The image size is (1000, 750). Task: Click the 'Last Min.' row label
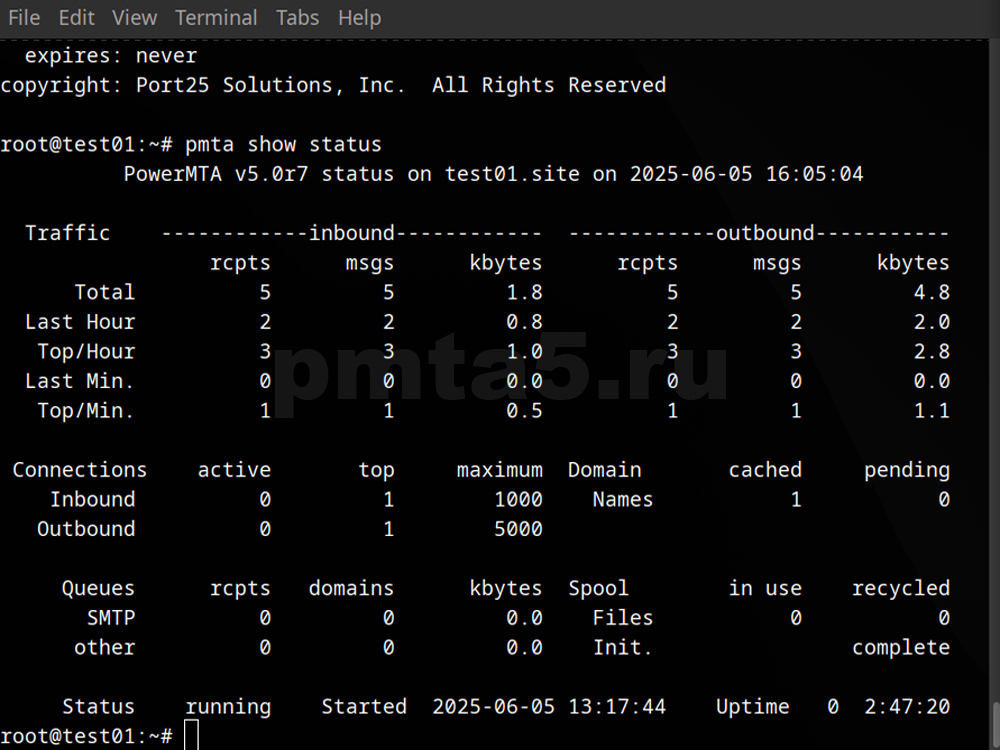click(x=80, y=381)
